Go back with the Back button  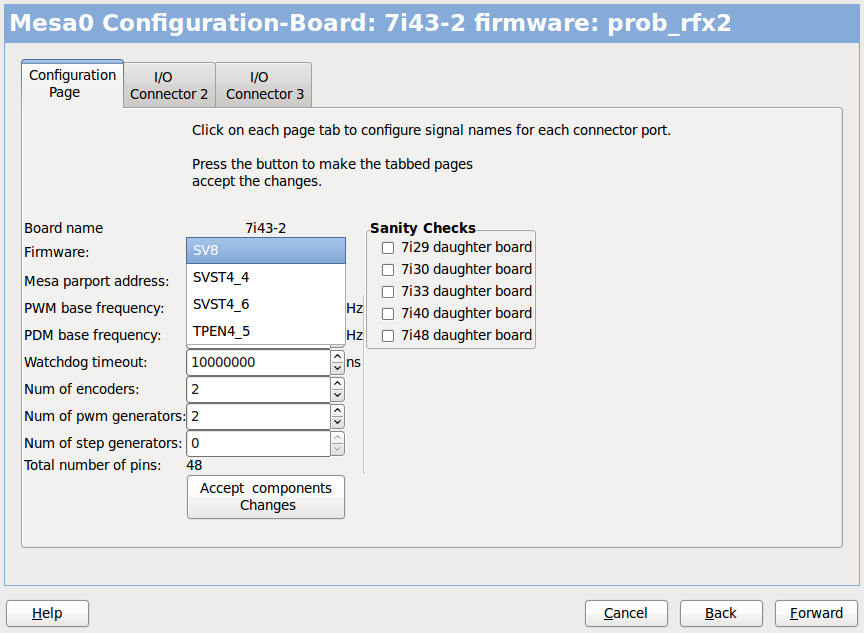[x=721, y=613]
